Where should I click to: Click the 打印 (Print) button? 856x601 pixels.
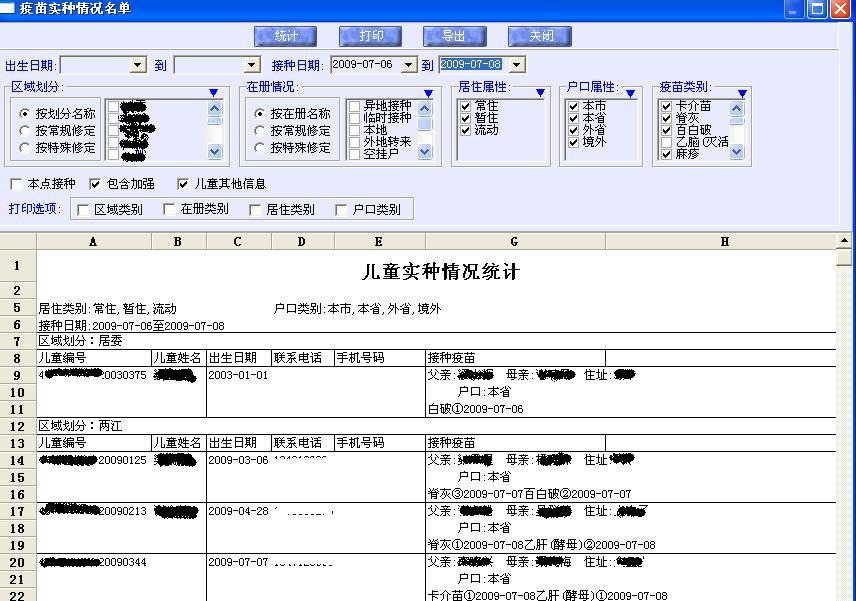click(371, 36)
